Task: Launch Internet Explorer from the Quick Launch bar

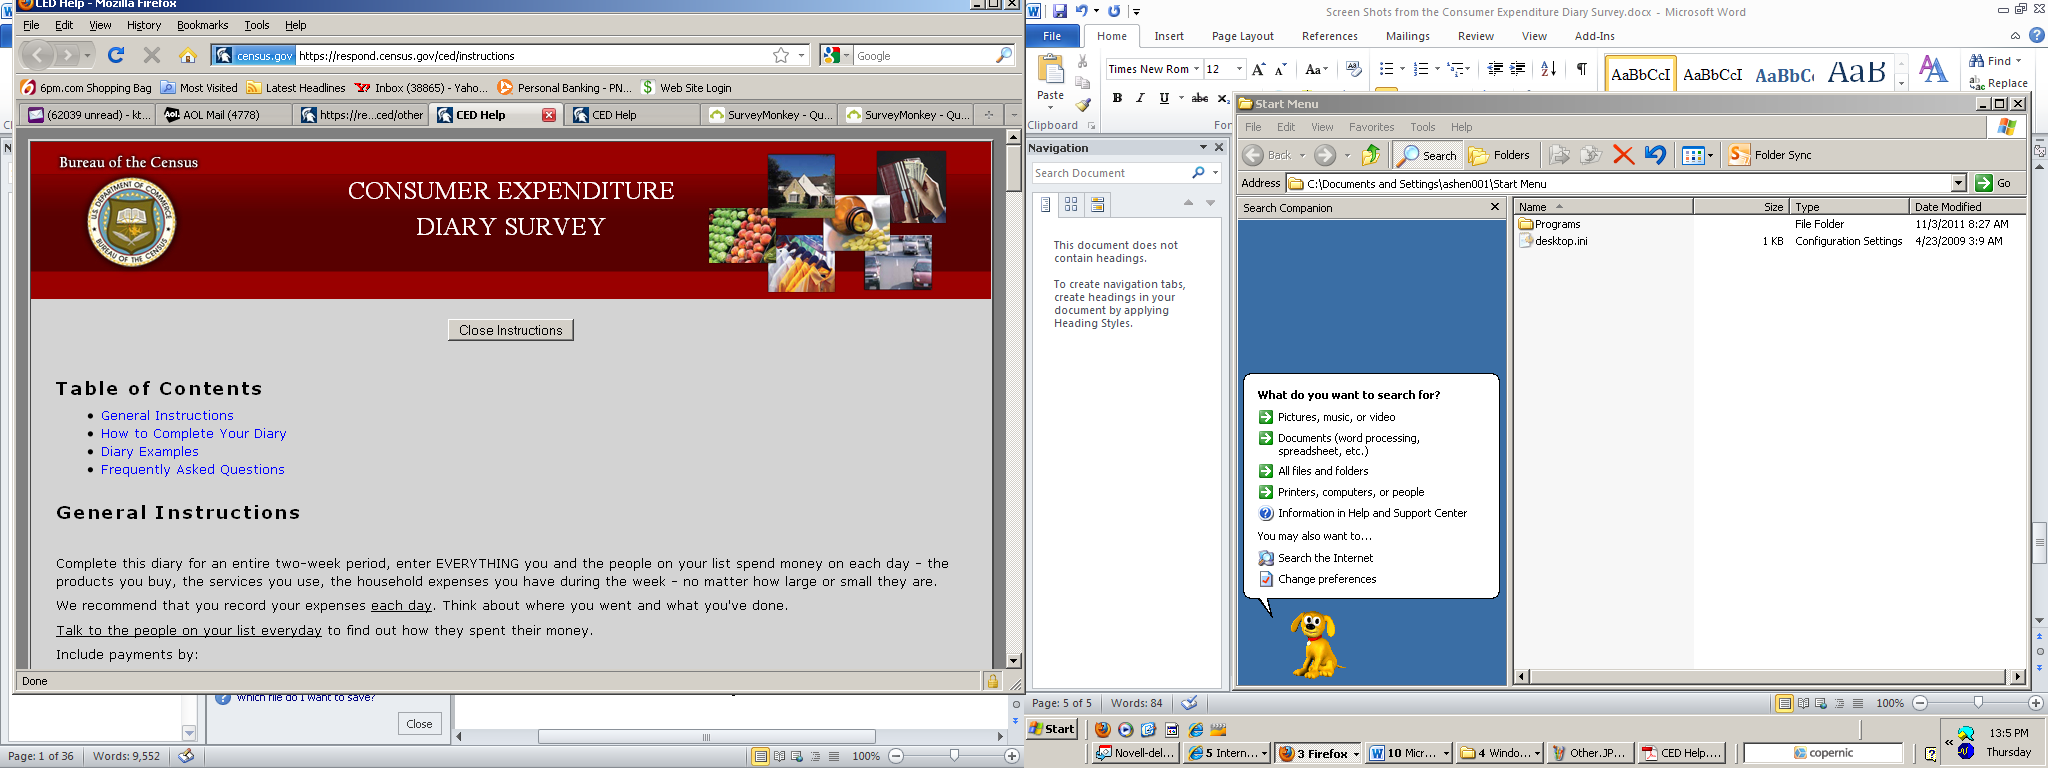Action: pos(1195,730)
